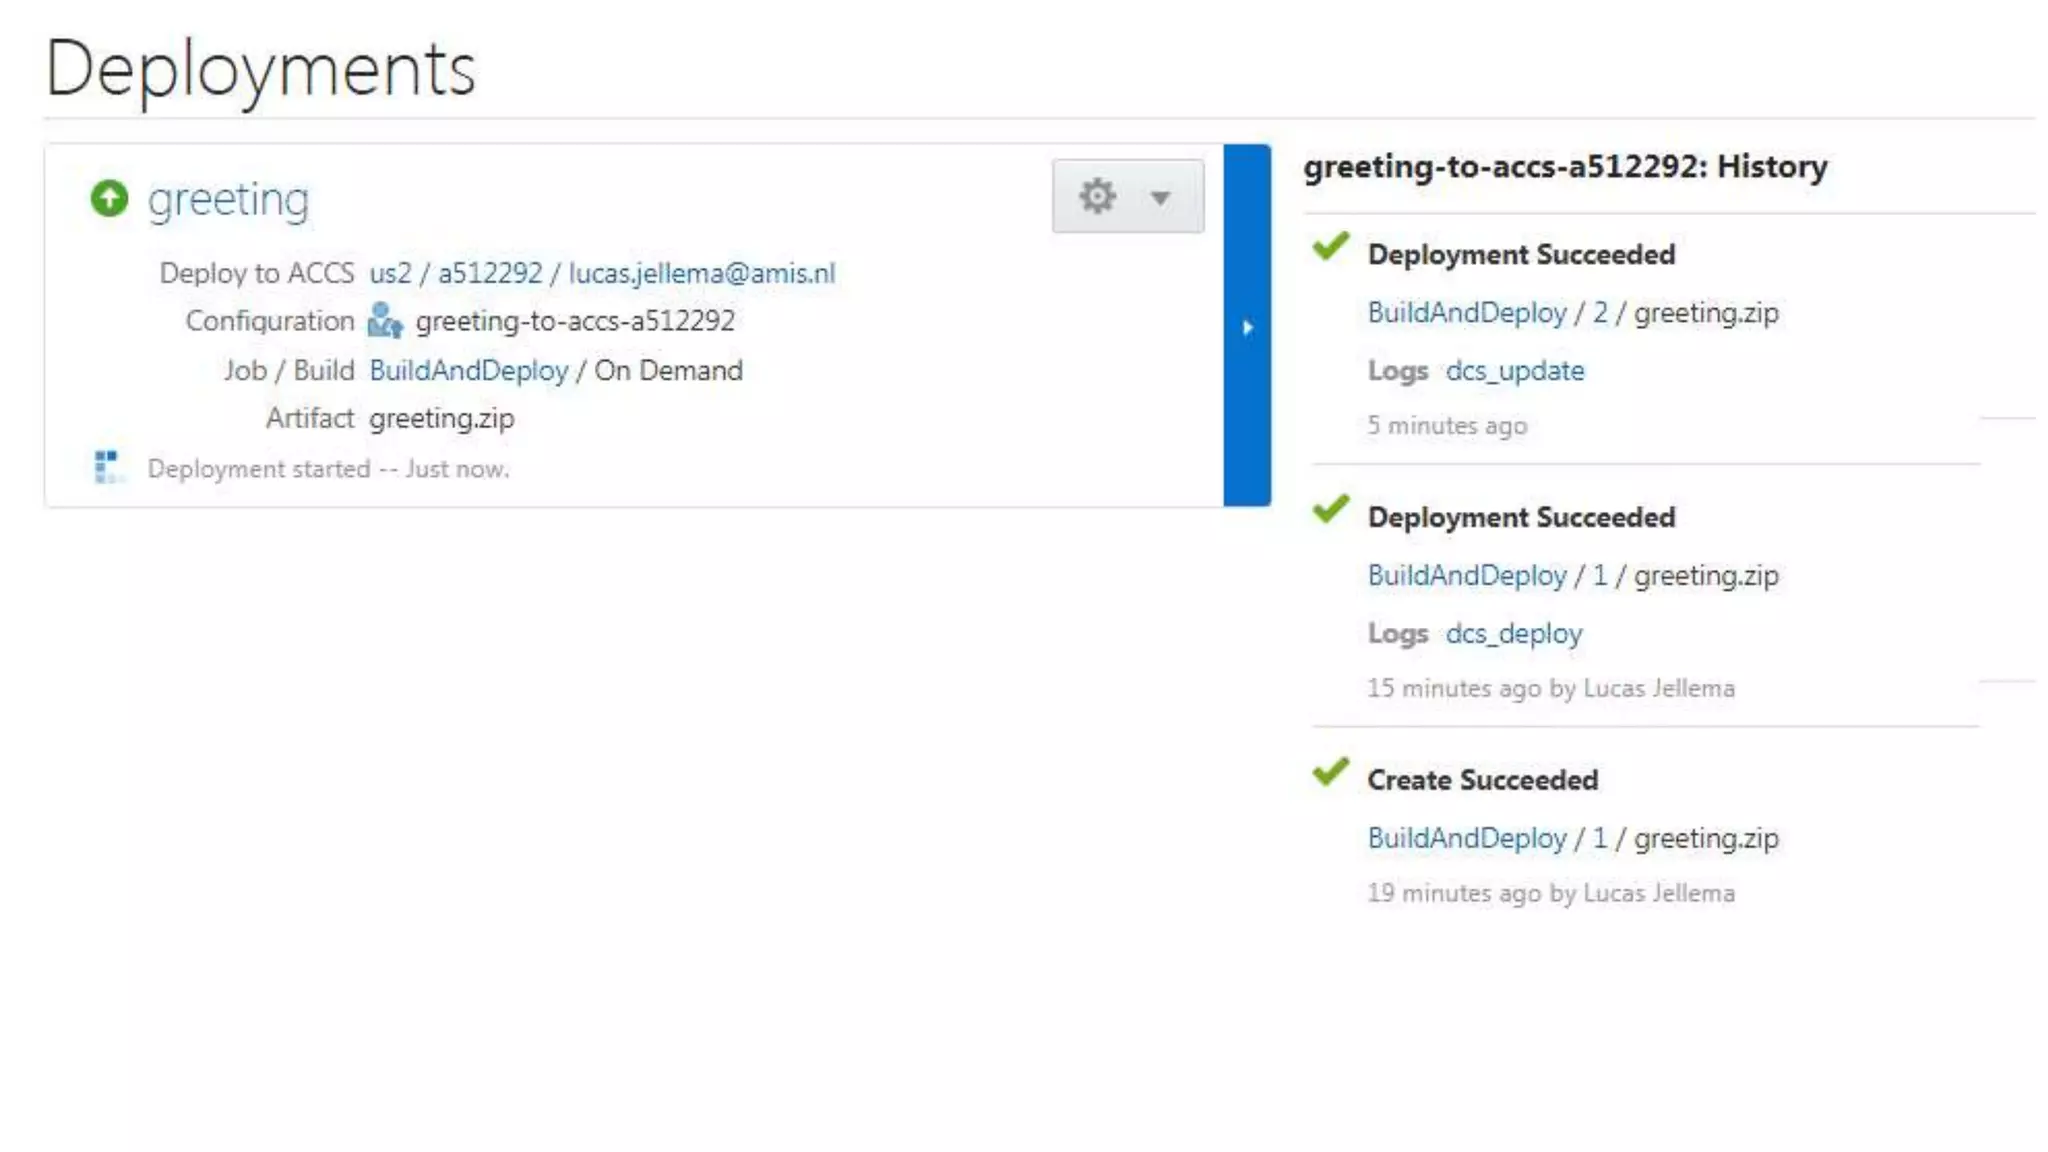This screenshot has height=1152, width=2048.
Task: Collapse history panel using the blue bar arrow
Action: pos(1247,327)
